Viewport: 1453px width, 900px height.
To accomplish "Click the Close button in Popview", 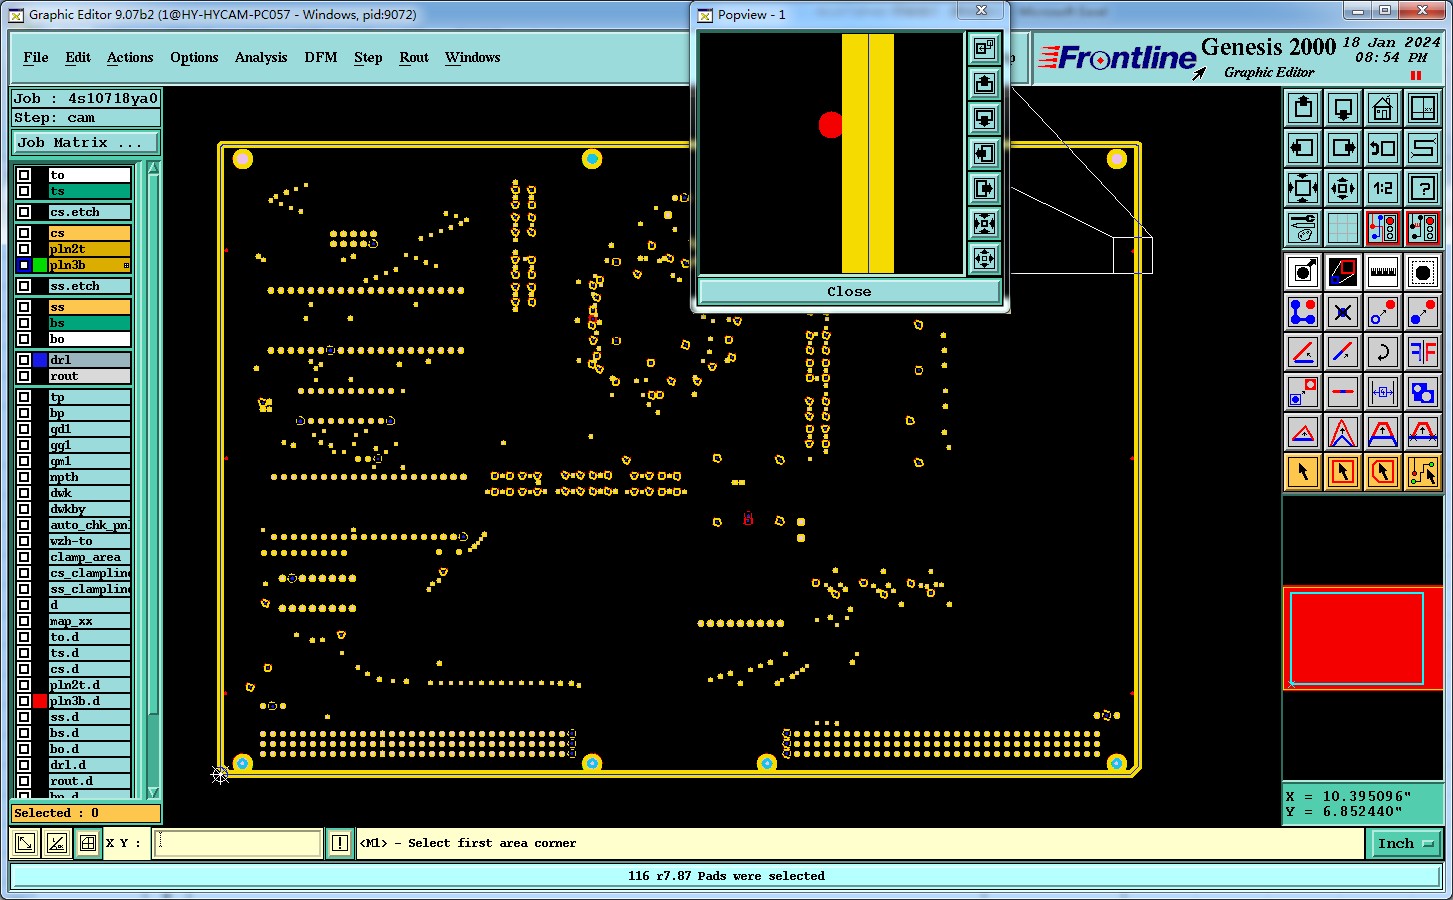I will [849, 291].
